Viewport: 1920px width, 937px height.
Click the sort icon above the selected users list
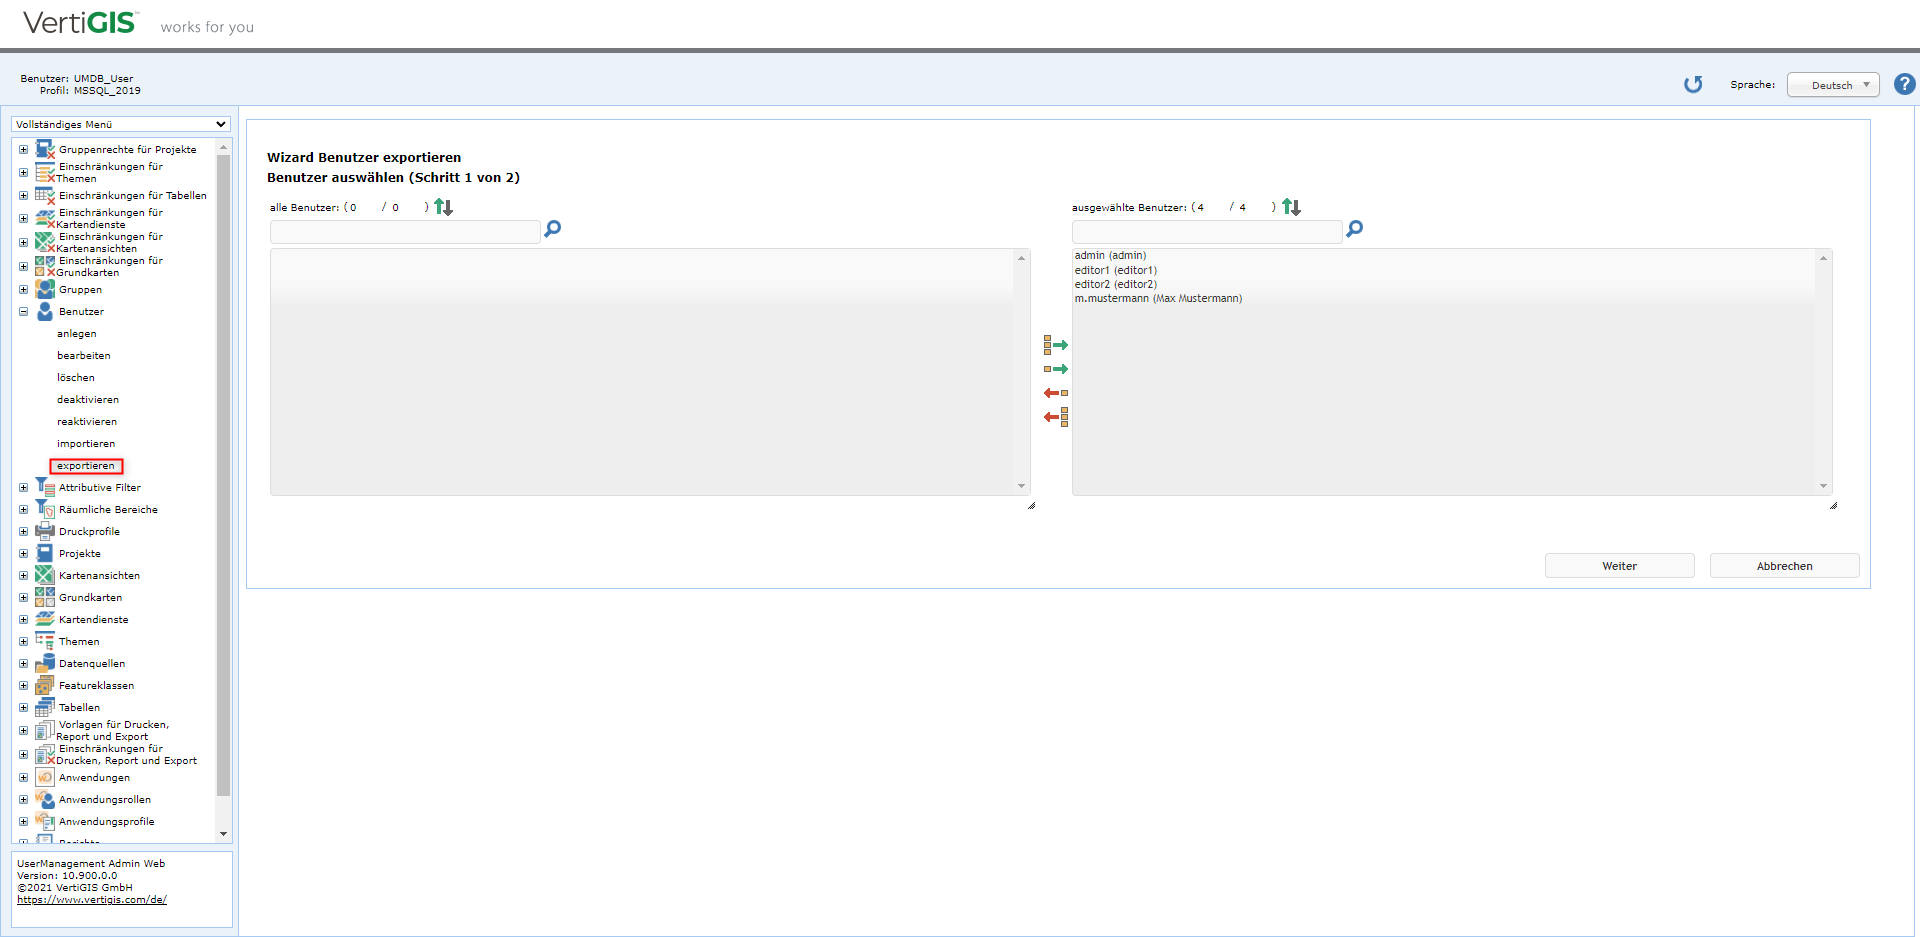tap(1291, 206)
